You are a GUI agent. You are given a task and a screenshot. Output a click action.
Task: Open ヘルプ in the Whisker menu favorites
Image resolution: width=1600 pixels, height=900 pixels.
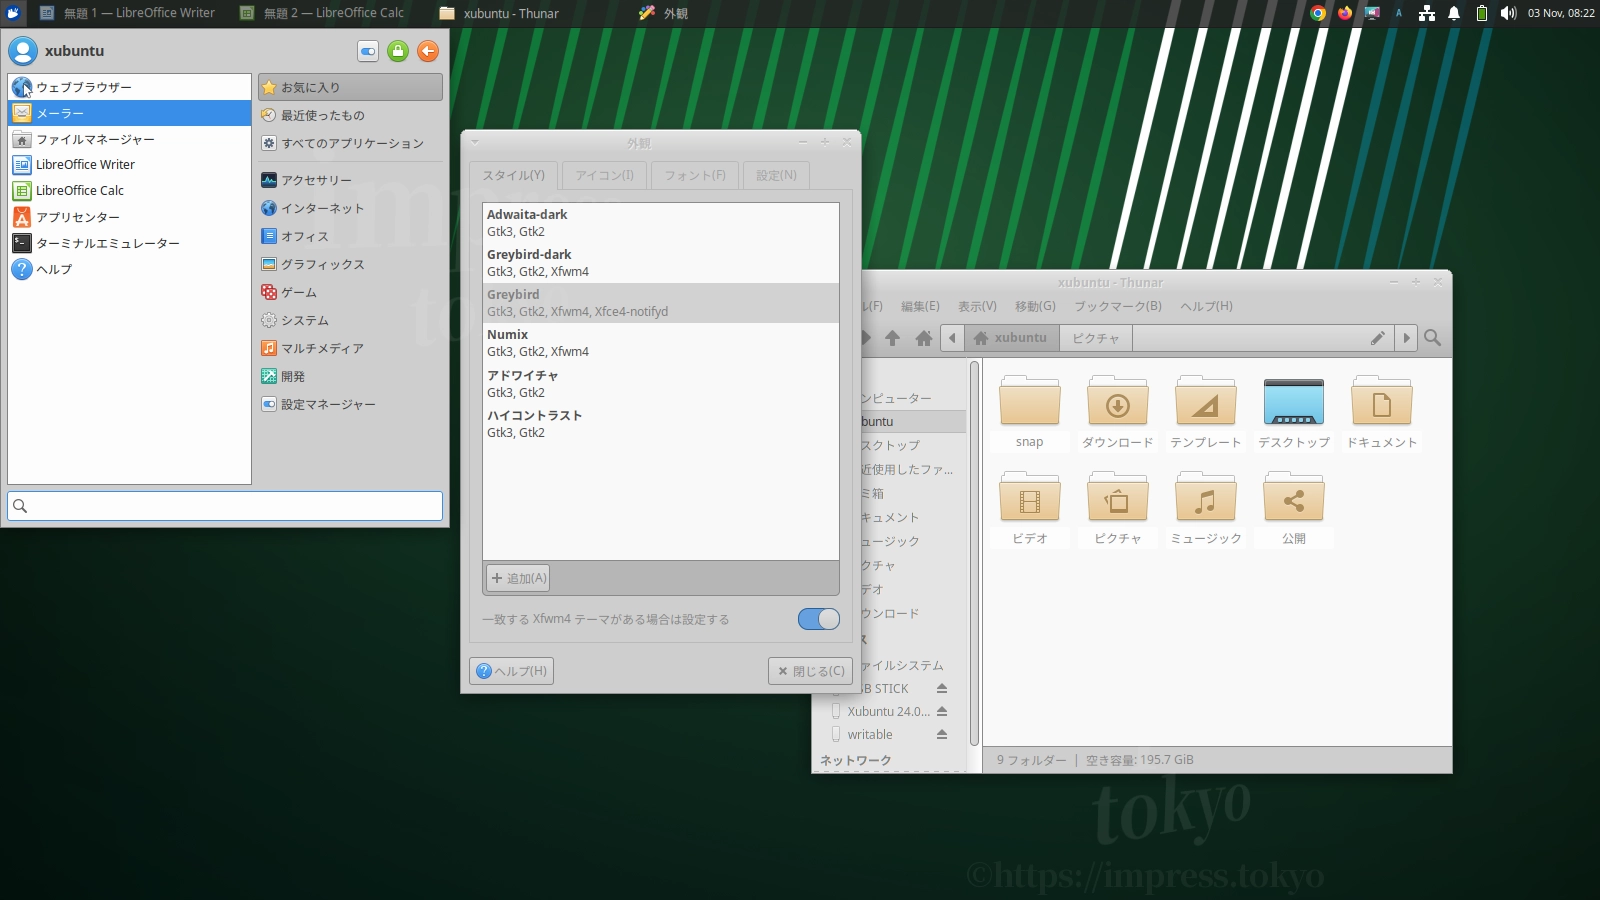pyautogui.click(x=129, y=269)
